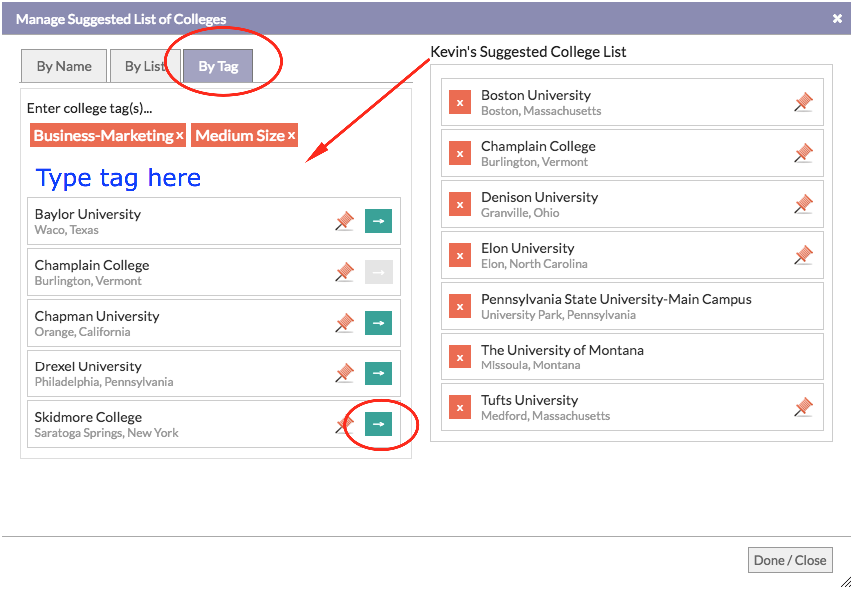851x590 pixels.
Task: Select Baylor University name text
Action: (x=87, y=214)
